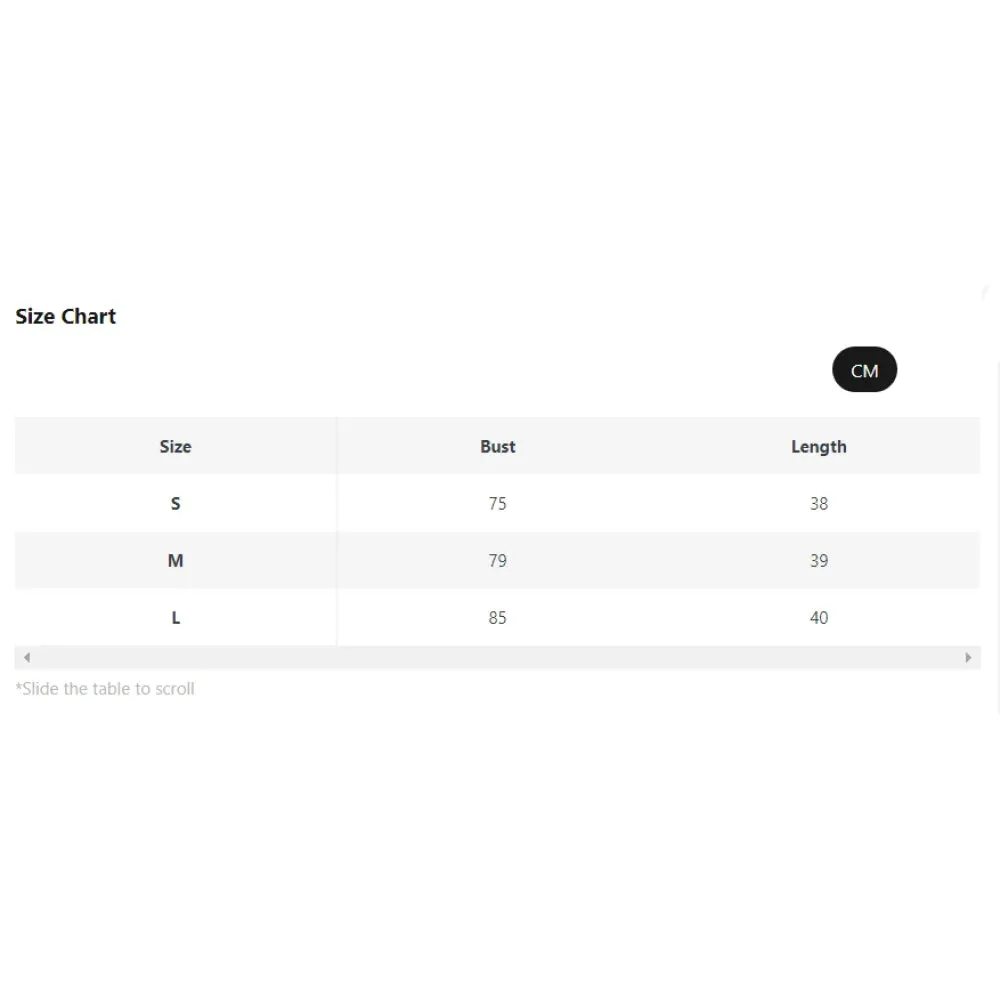Click the left scroll arrow under table
The width and height of the screenshot is (1000, 1000).
tap(27, 658)
